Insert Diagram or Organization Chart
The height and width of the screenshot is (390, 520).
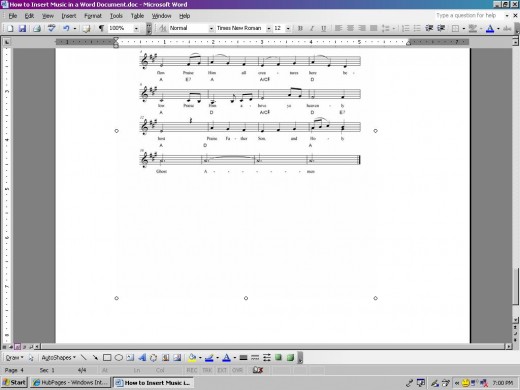[153, 358]
